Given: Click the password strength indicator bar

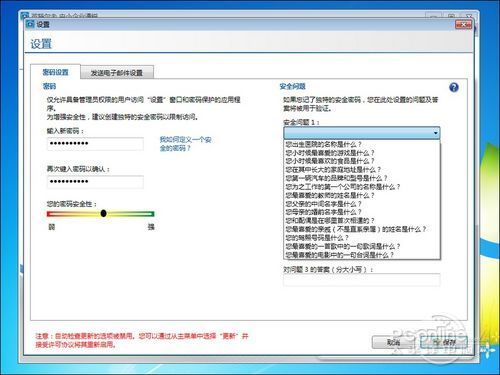Looking at the screenshot, I should [100, 214].
